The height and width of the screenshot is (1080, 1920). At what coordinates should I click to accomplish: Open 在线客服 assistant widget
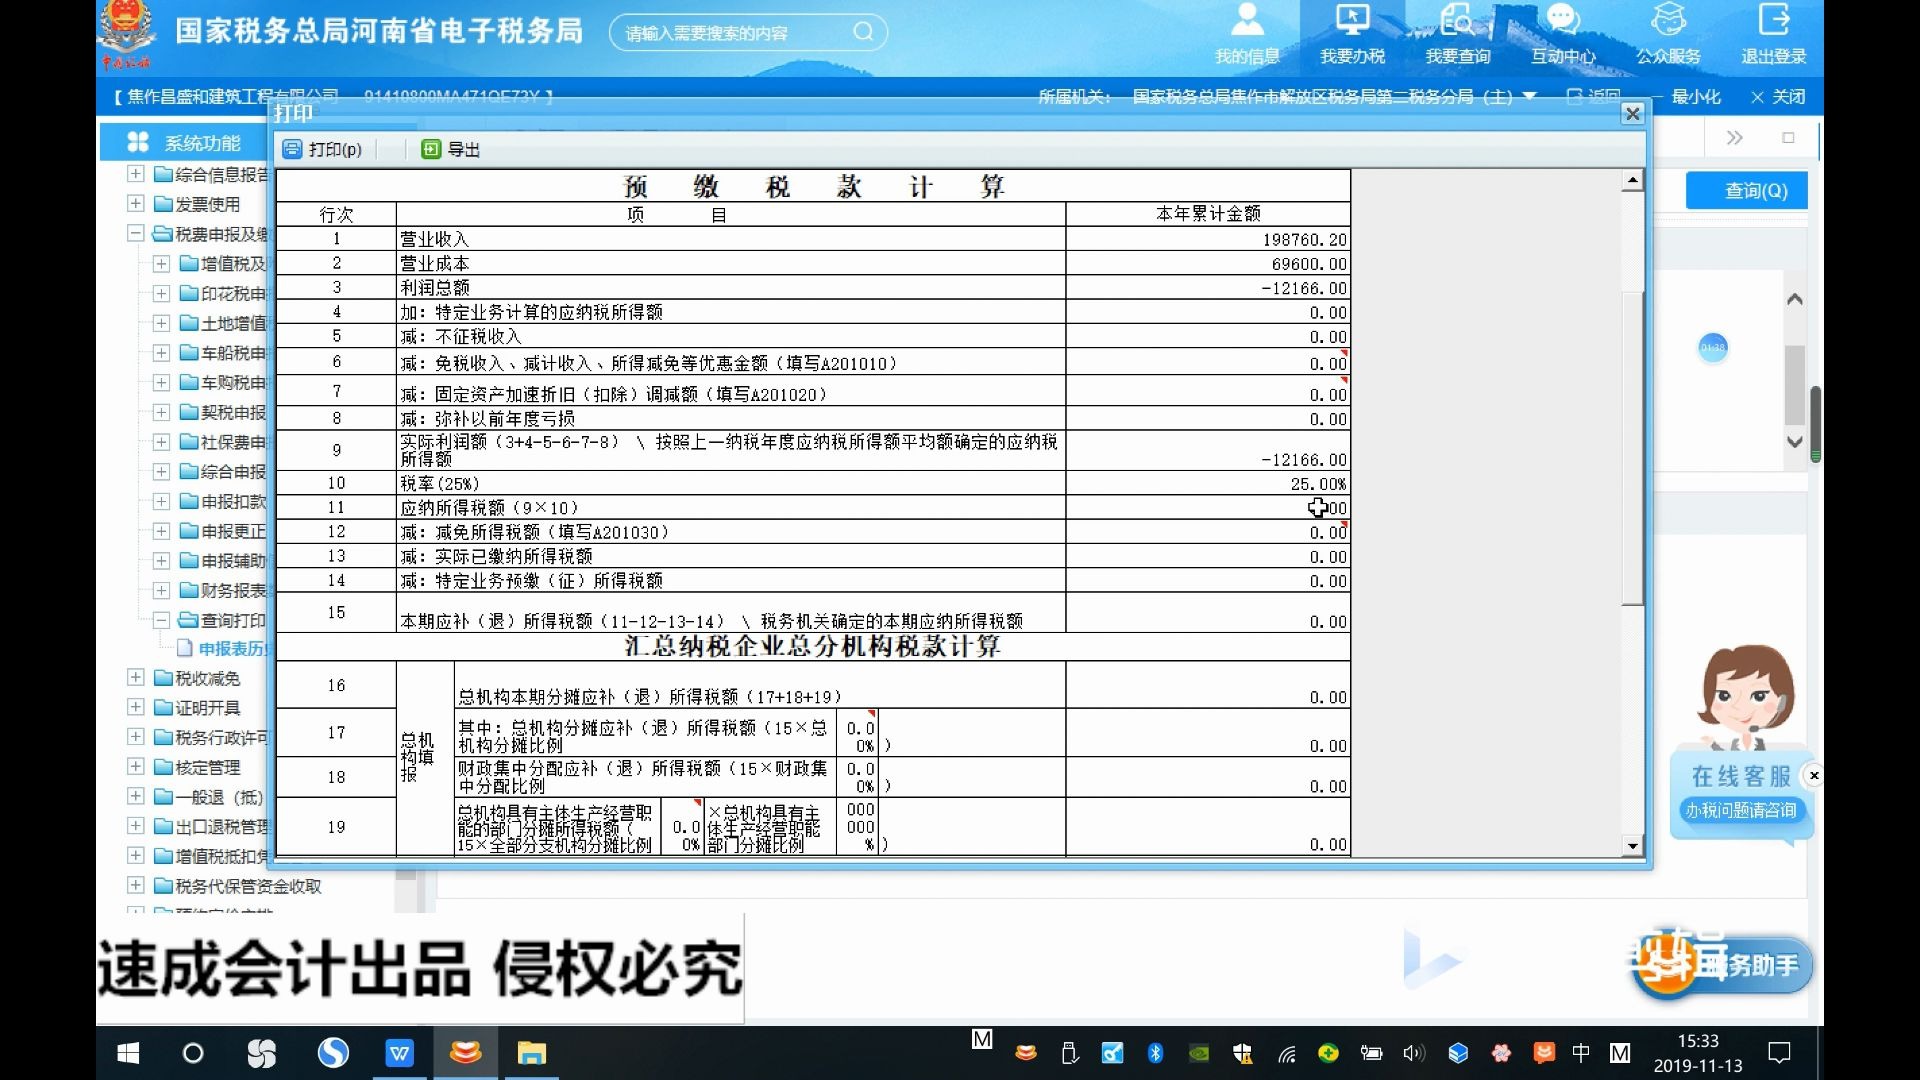click(1741, 776)
